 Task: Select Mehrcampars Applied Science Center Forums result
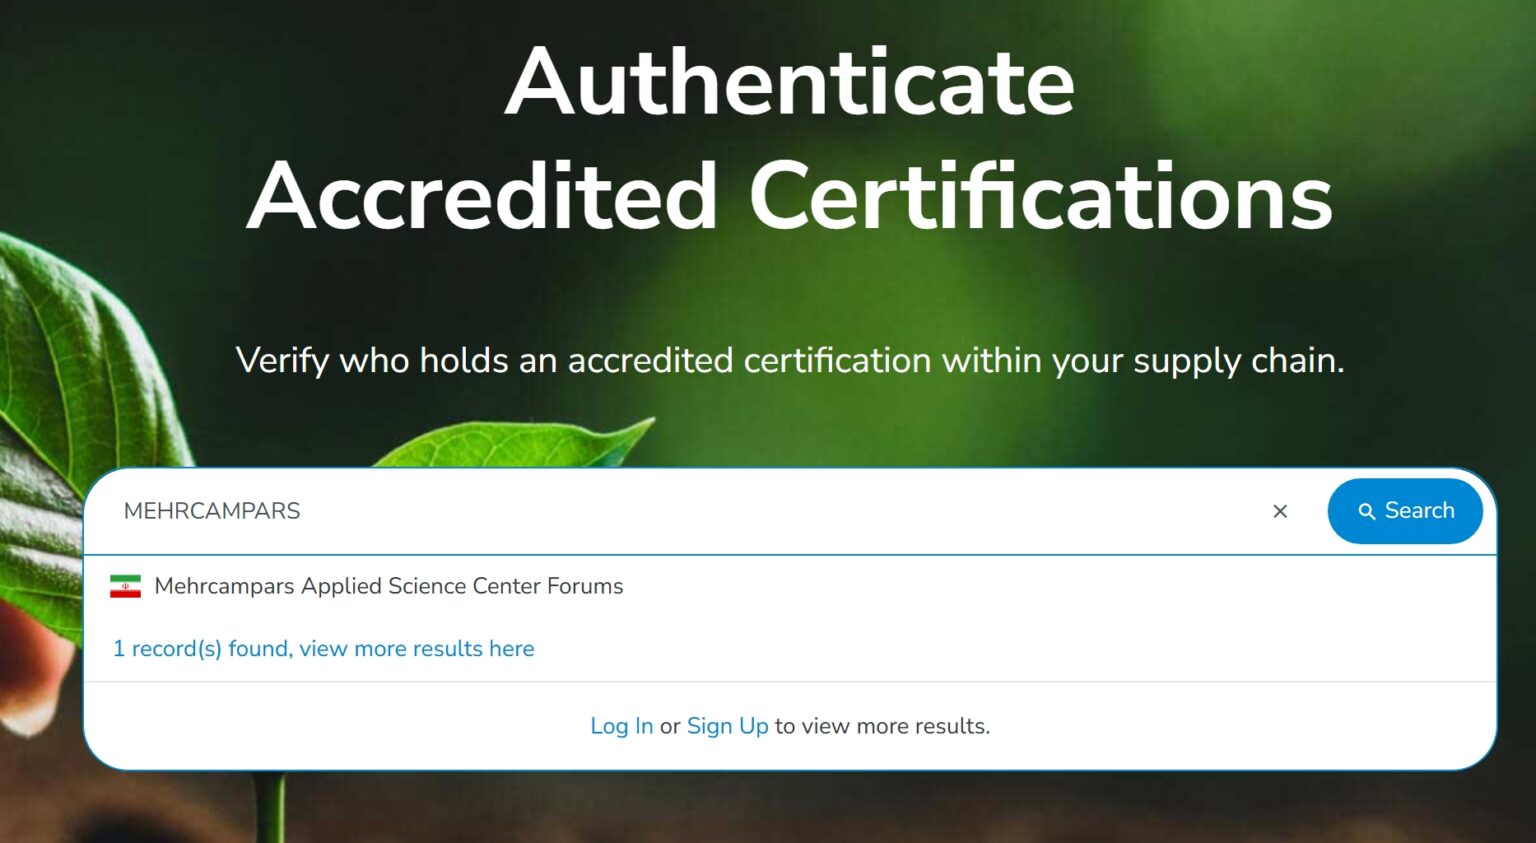pyautogui.click(x=388, y=586)
